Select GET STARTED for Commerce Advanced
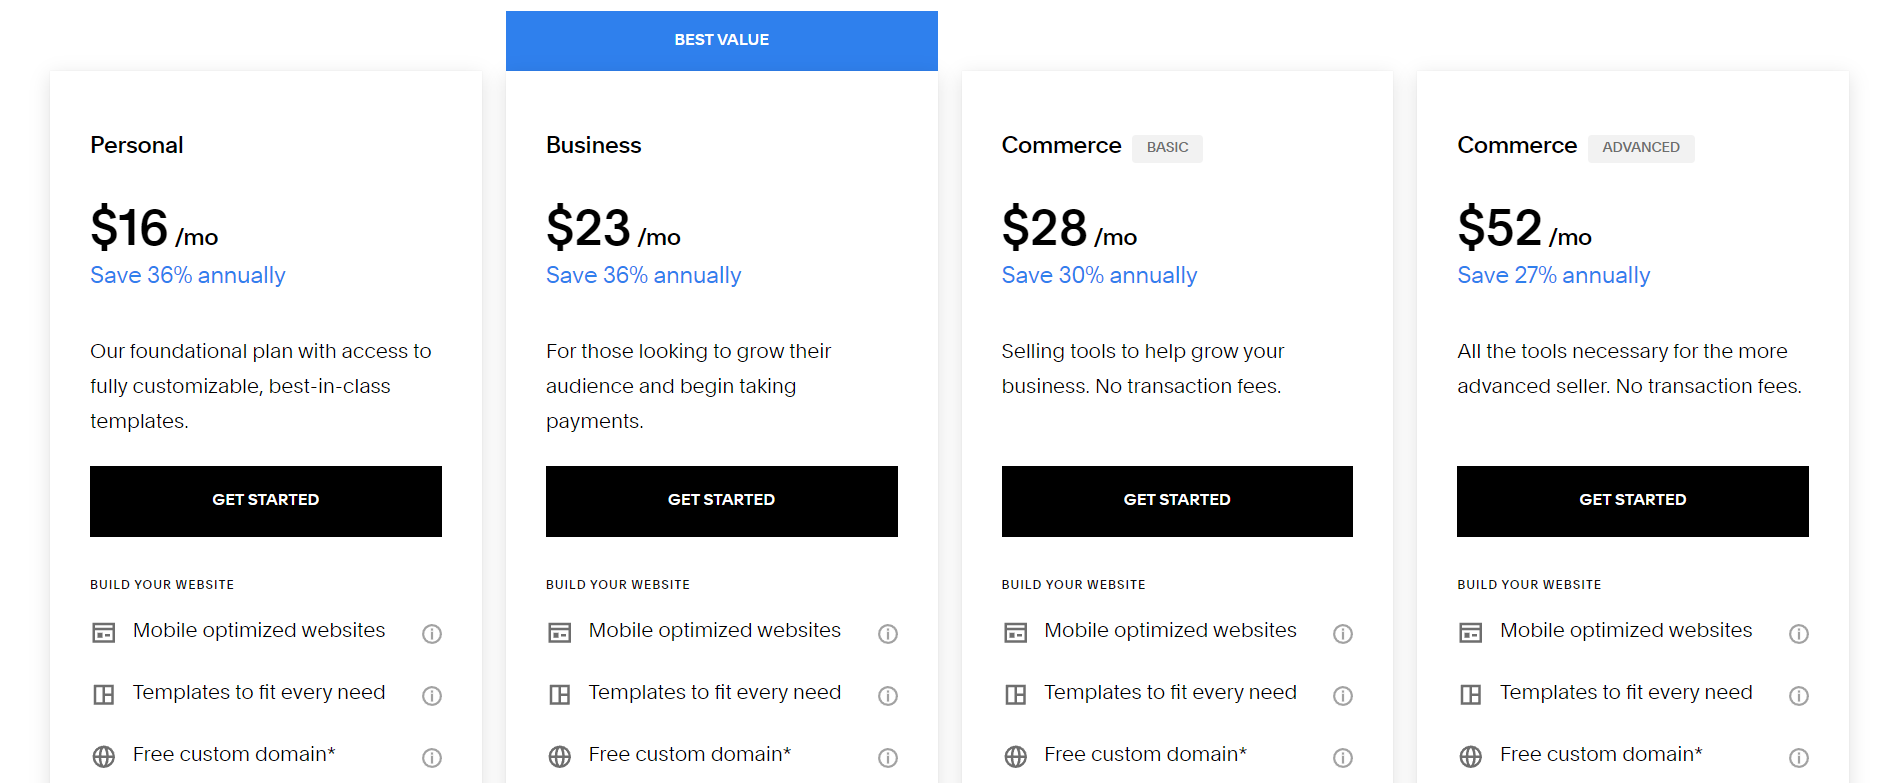The width and height of the screenshot is (1894, 783). pyautogui.click(x=1632, y=500)
